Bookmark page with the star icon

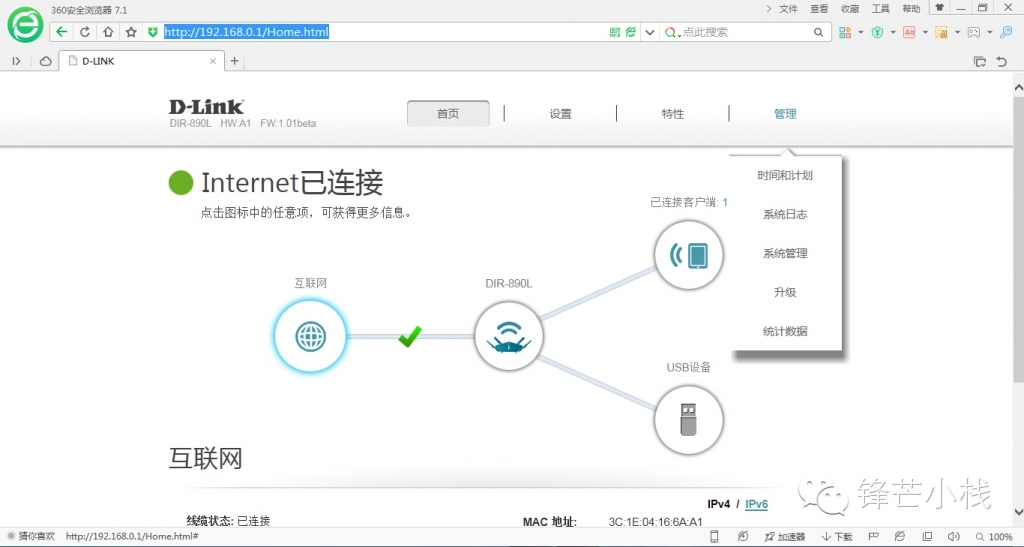pos(131,32)
